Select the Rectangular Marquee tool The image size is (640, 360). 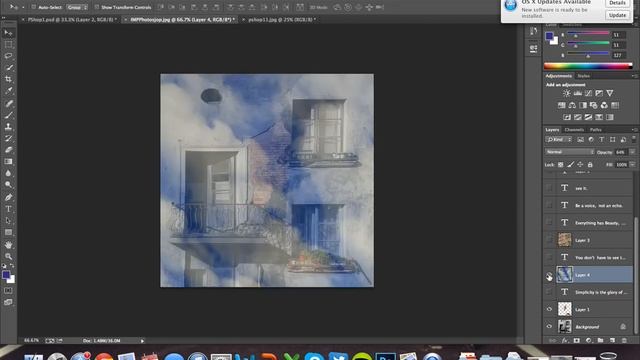click(8, 44)
